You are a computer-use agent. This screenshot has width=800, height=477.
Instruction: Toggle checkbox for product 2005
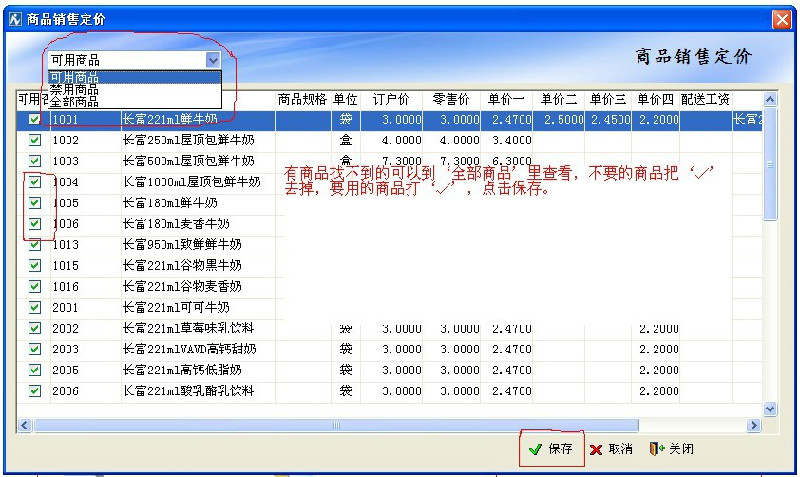point(34,370)
